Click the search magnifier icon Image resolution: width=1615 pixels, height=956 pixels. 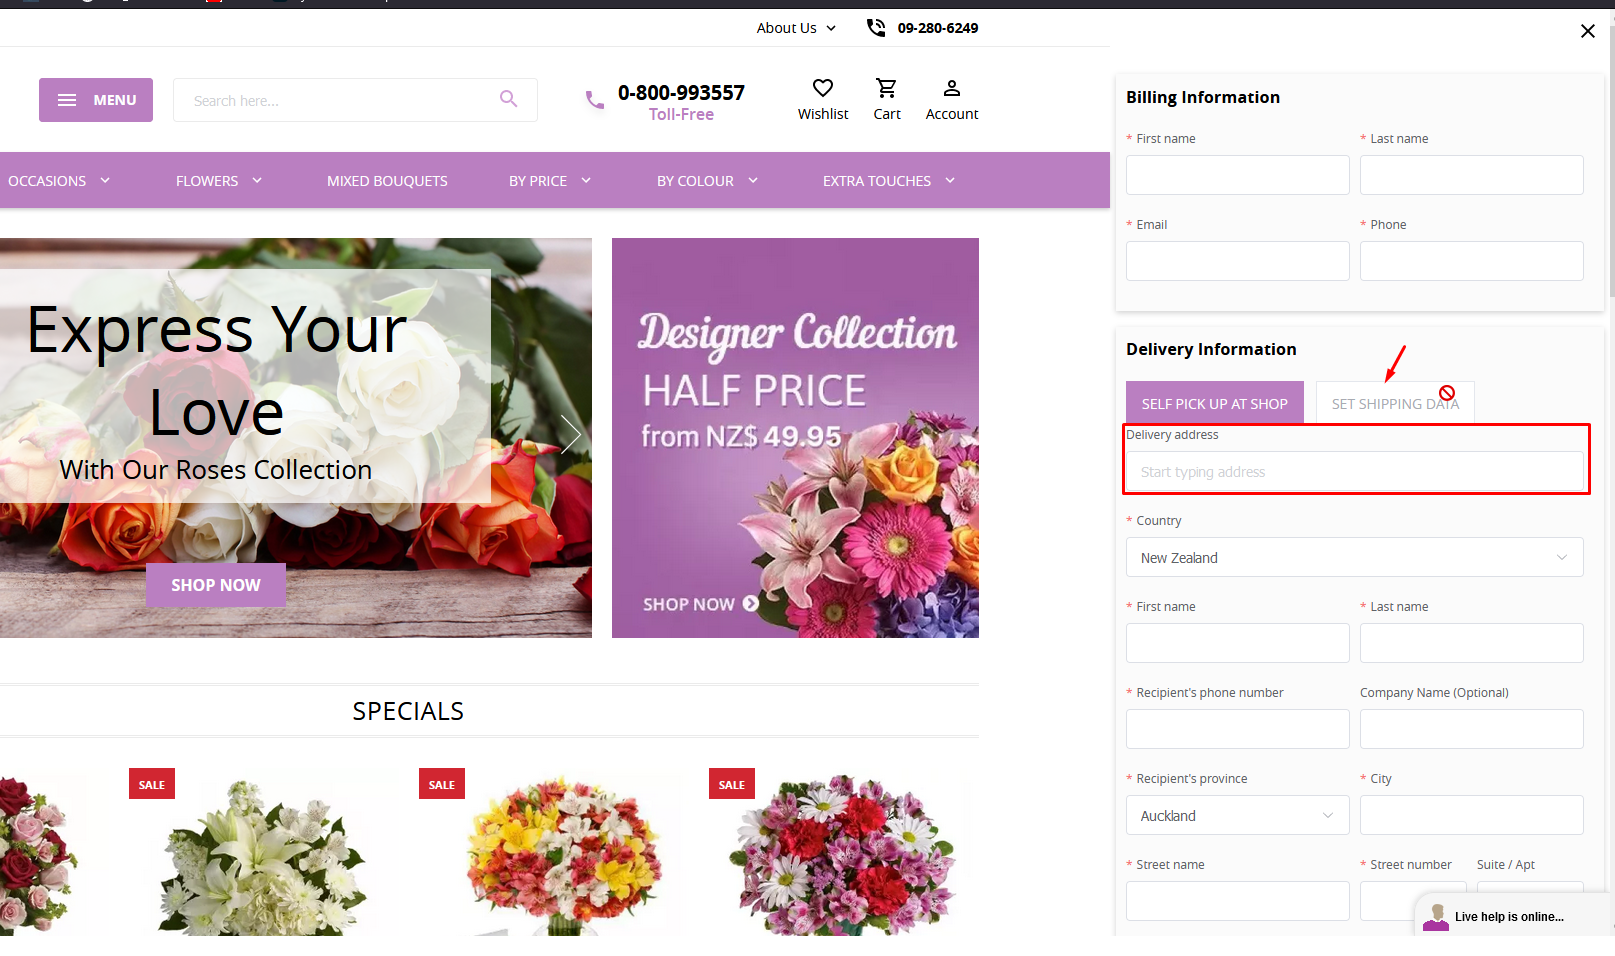[x=508, y=99]
